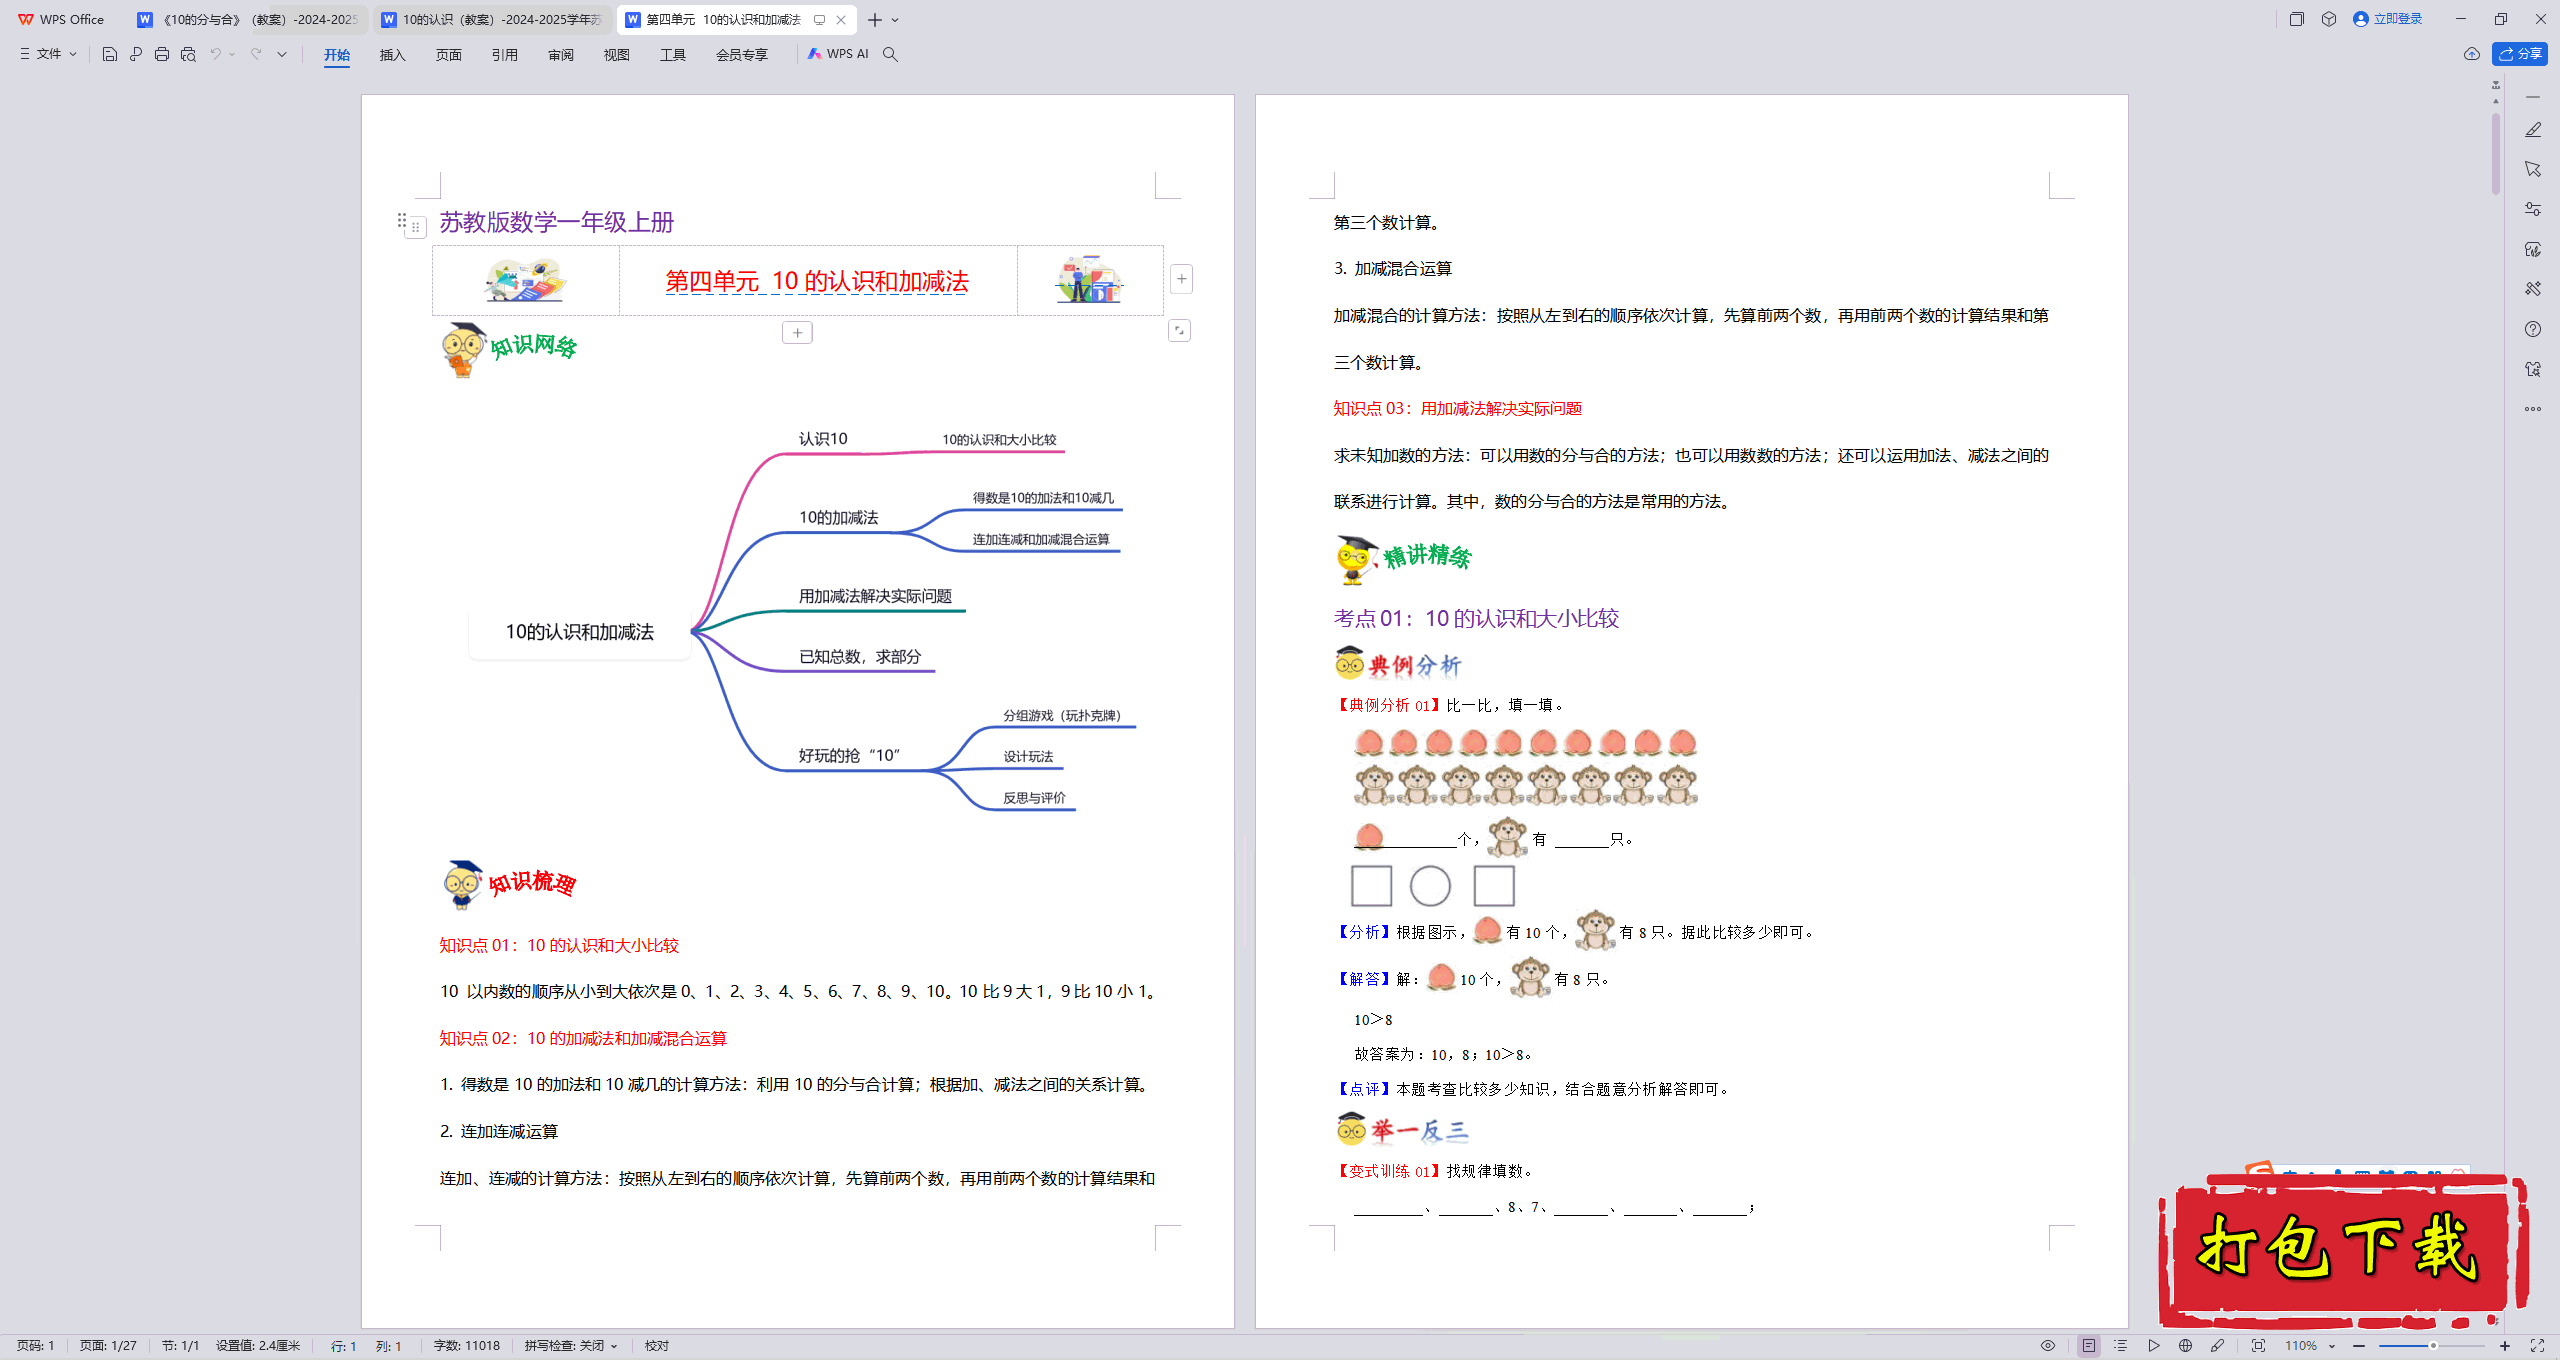
Task: Open the 插入 ribbon tab
Action: [393, 55]
